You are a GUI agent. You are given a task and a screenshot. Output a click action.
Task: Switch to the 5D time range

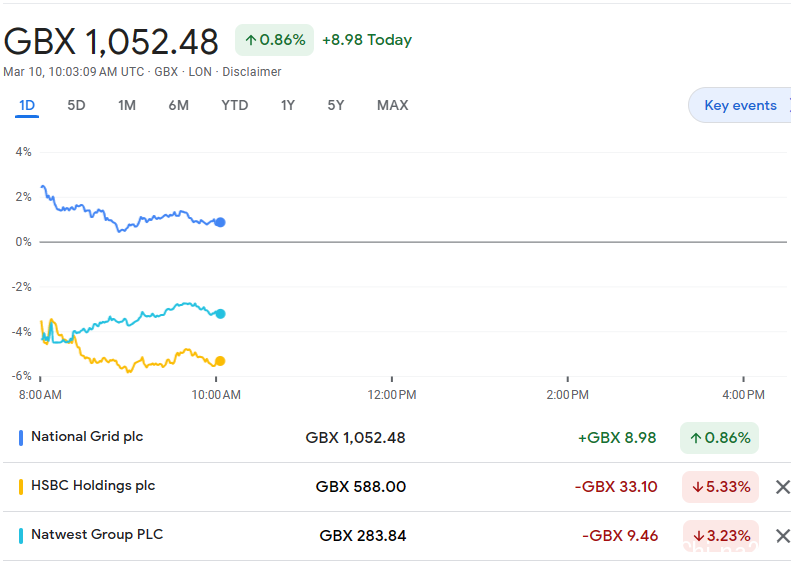click(x=76, y=105)
